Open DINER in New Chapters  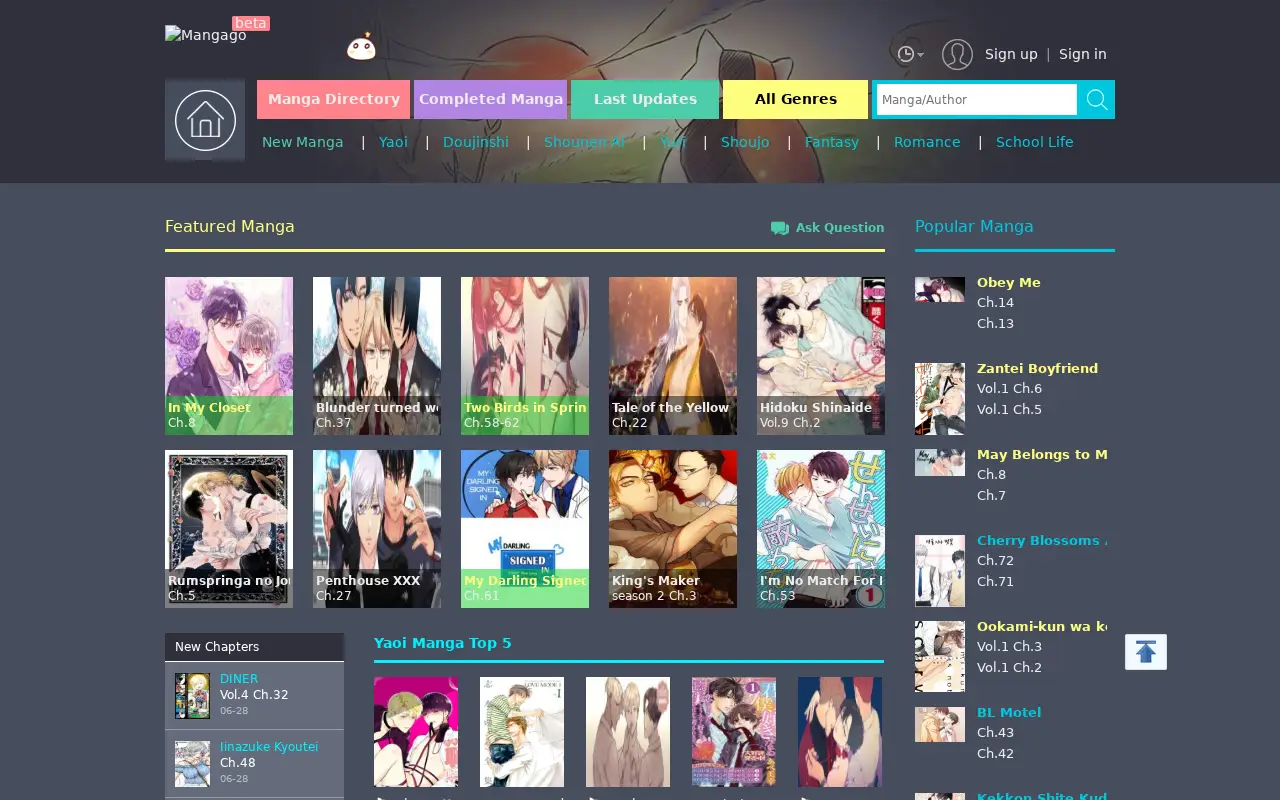239,679
